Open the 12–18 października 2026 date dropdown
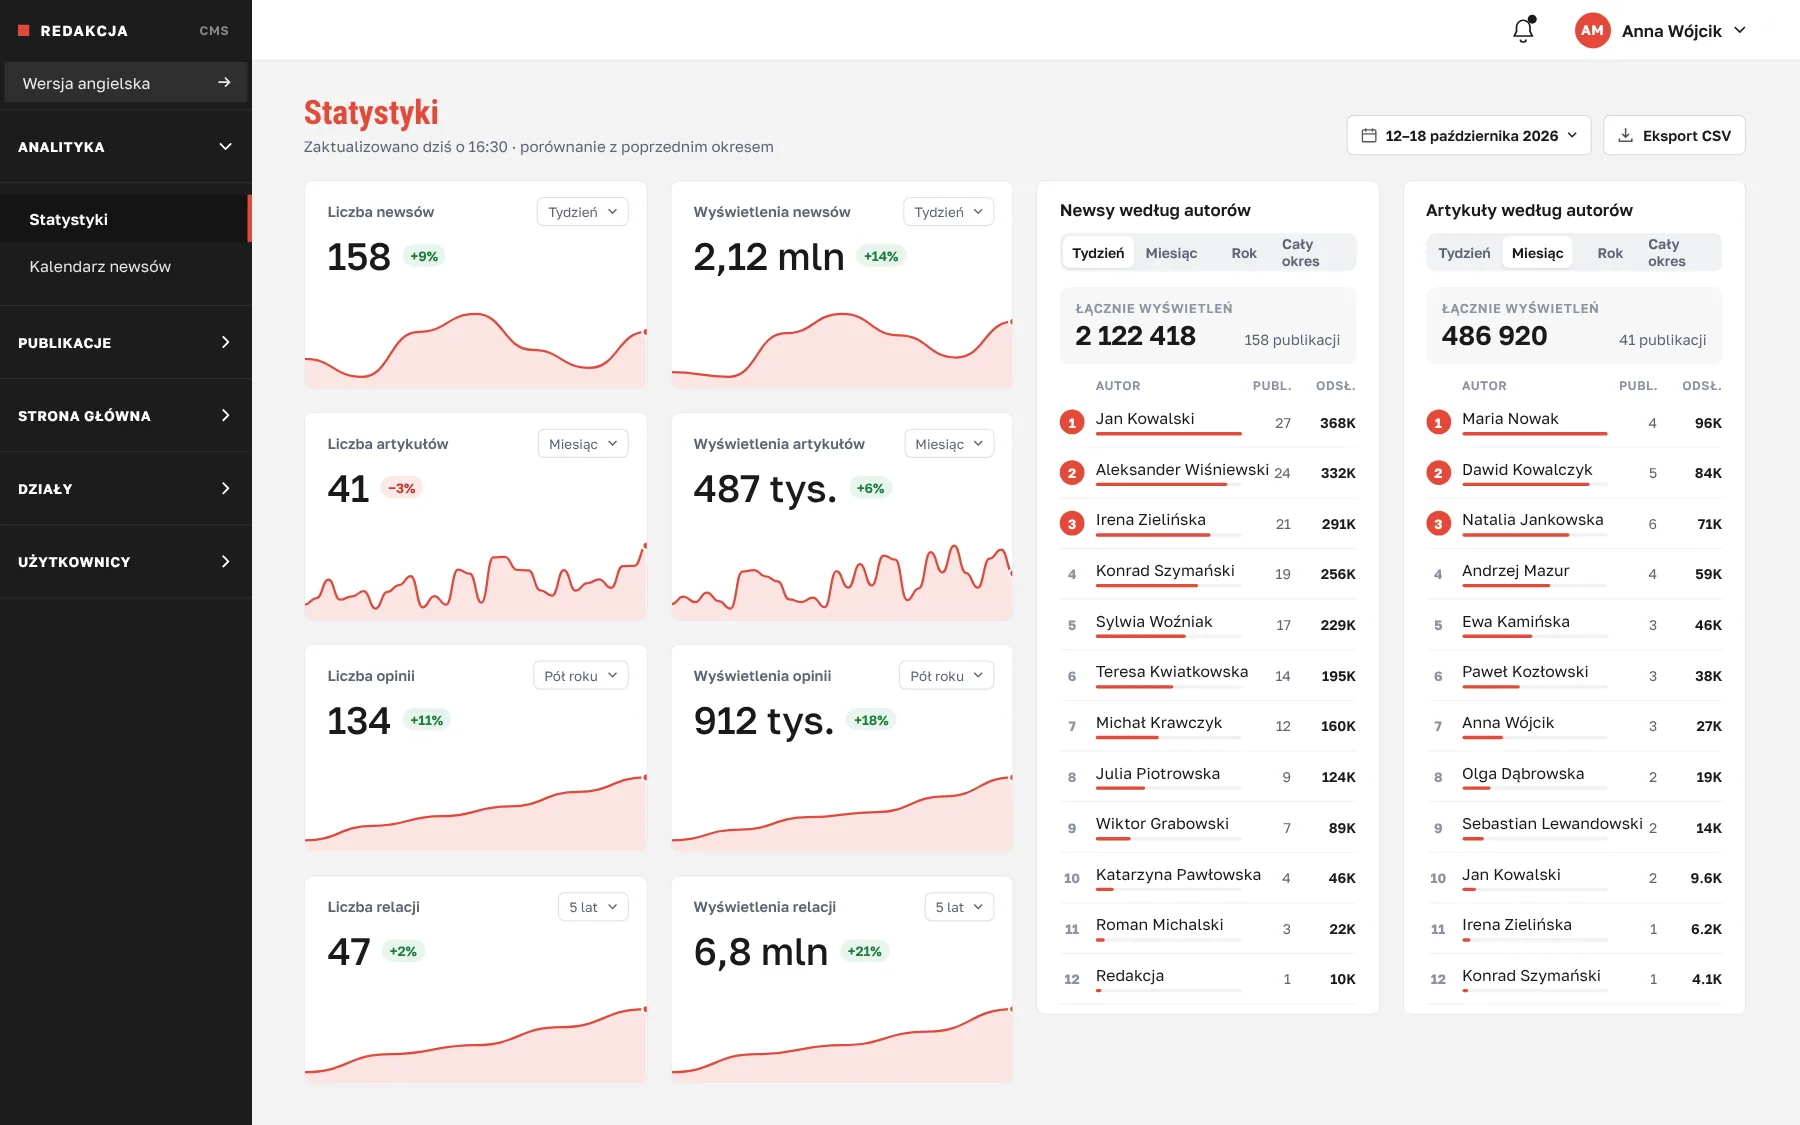The width and height of the screenshot is (1800, 1125). [x=1469, y=136]
